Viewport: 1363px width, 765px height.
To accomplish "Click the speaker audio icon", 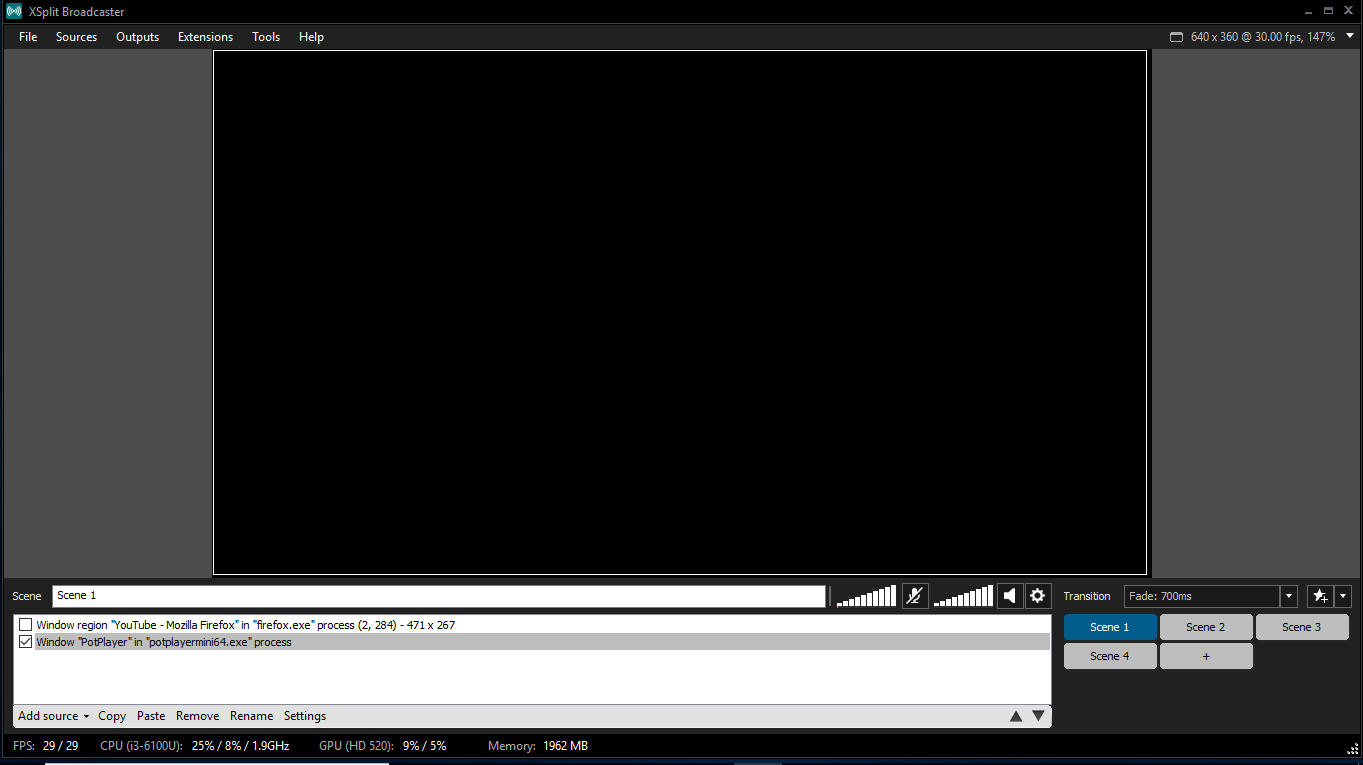I will pyautogui.click(x=1010, y=596).
